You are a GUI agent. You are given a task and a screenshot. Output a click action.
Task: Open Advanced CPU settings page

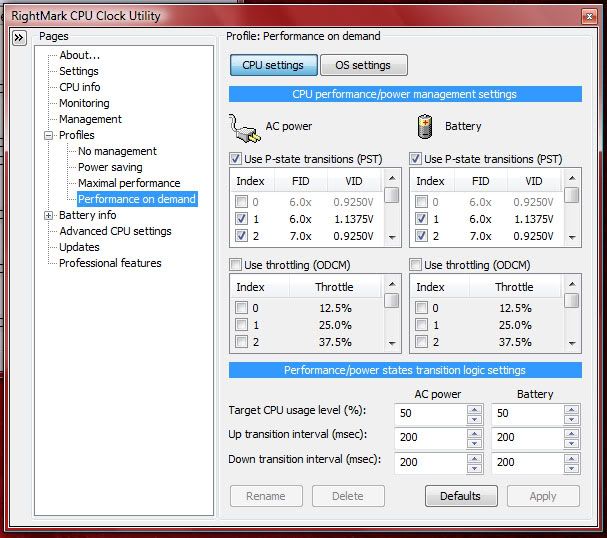click(x=115, y=231)
